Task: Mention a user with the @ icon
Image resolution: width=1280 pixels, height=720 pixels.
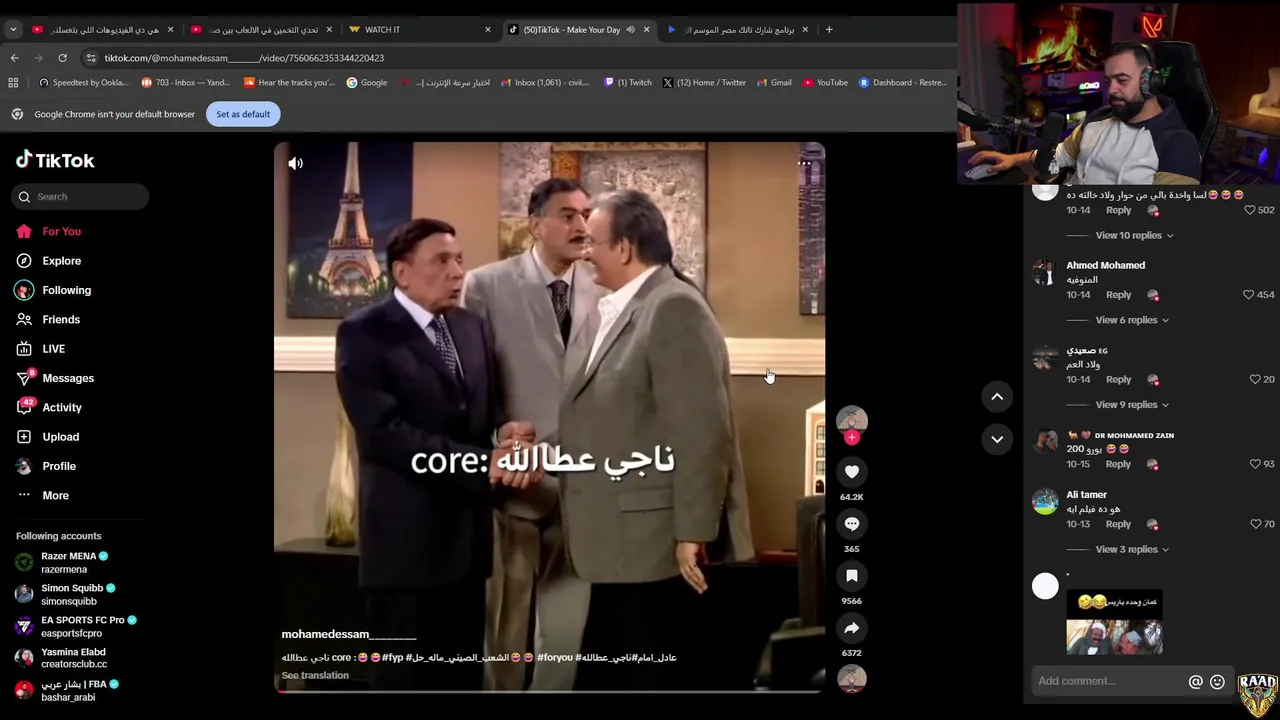Action: click(x=1195, y=682)
